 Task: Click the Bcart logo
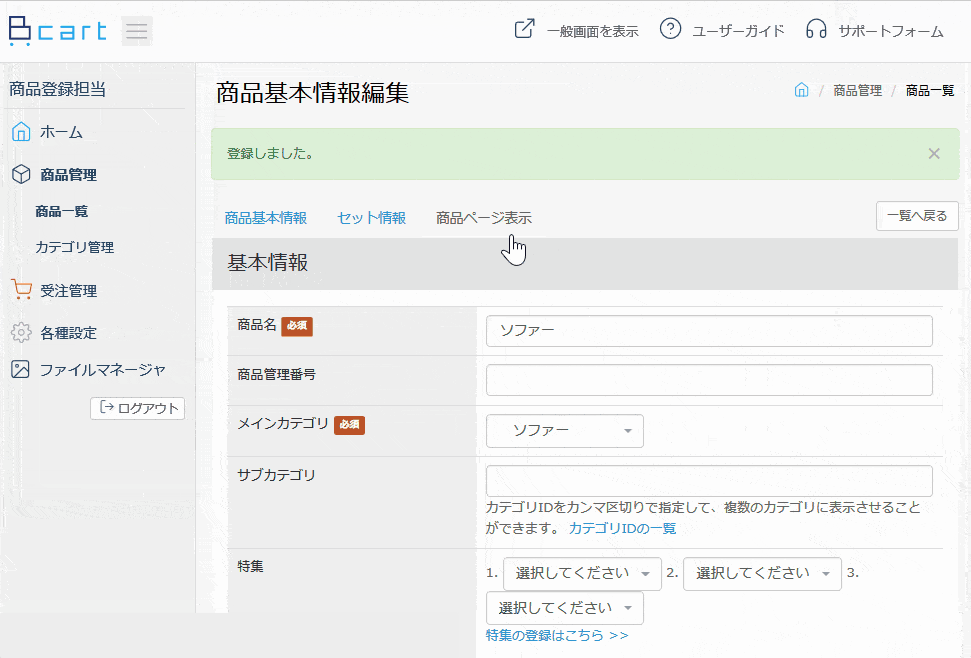(x=58, y=30)
